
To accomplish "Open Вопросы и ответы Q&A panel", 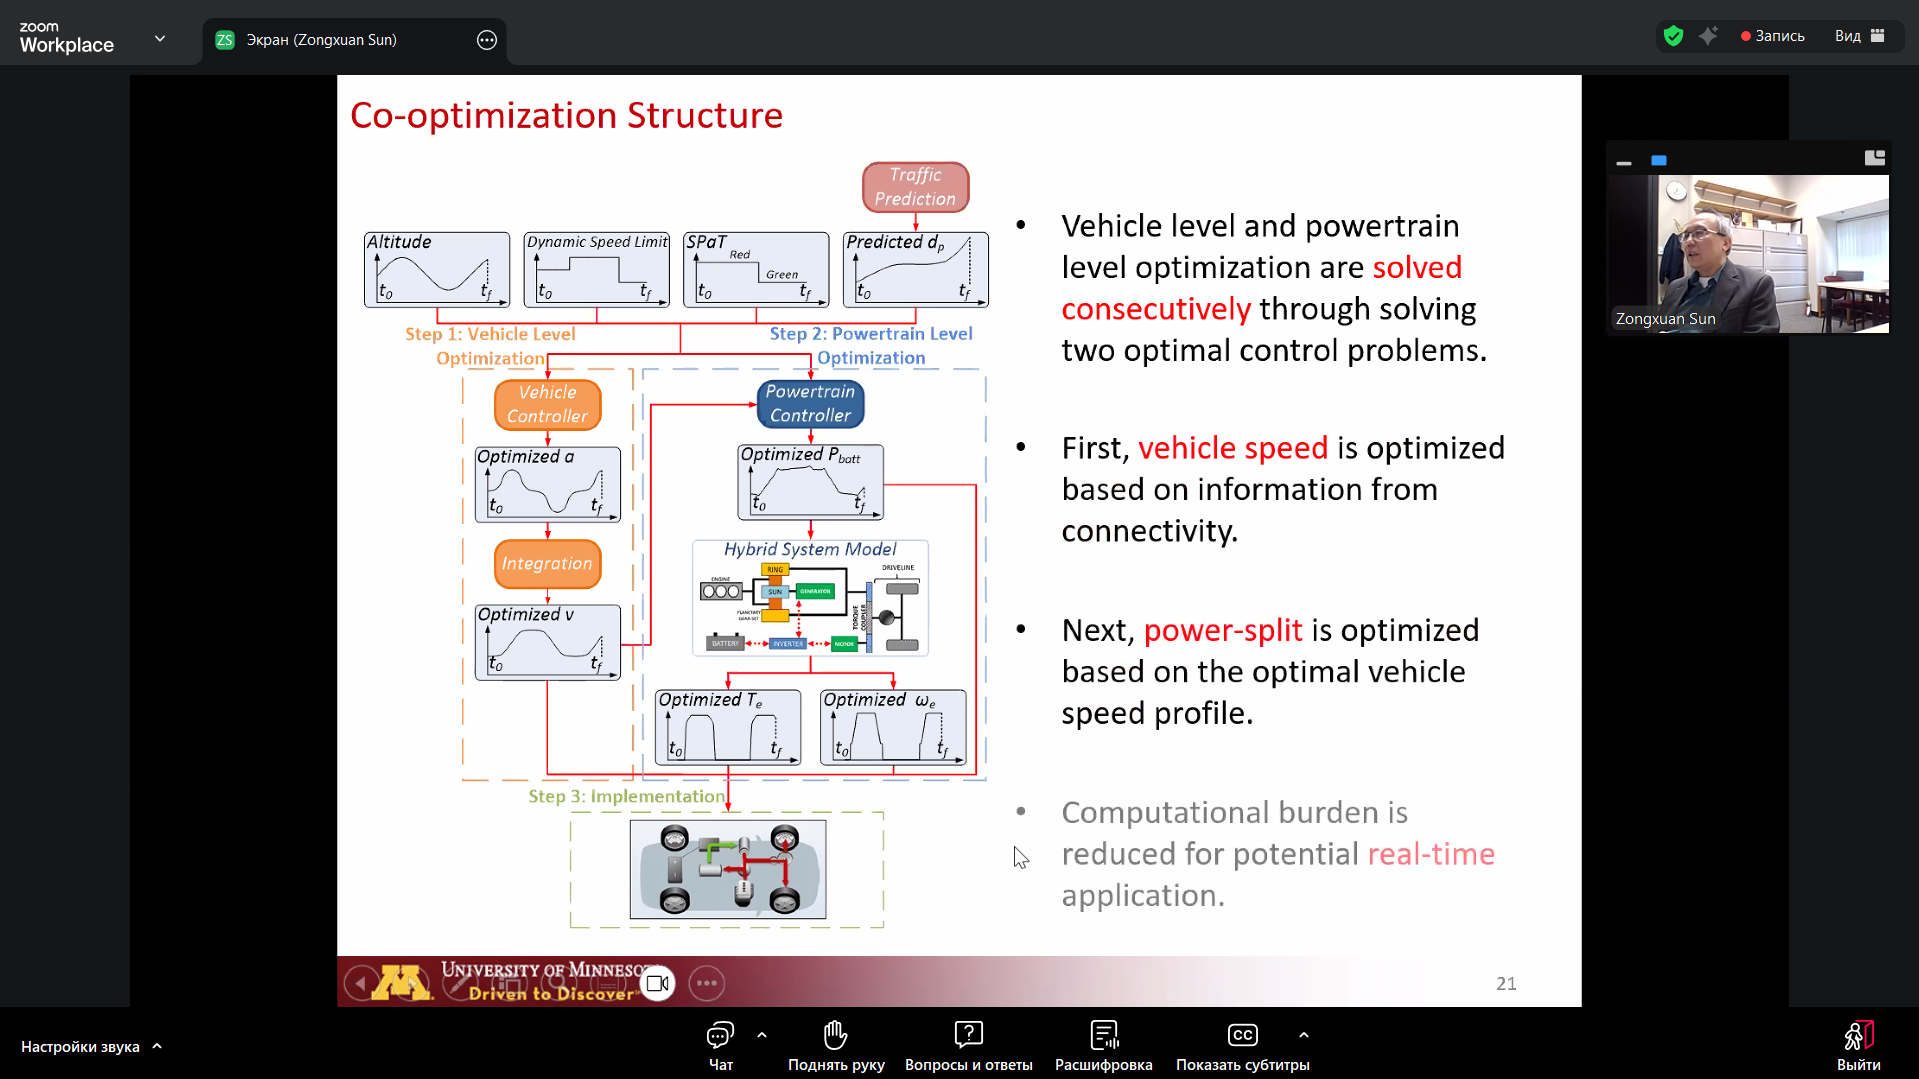I will tap(968, 1045).
